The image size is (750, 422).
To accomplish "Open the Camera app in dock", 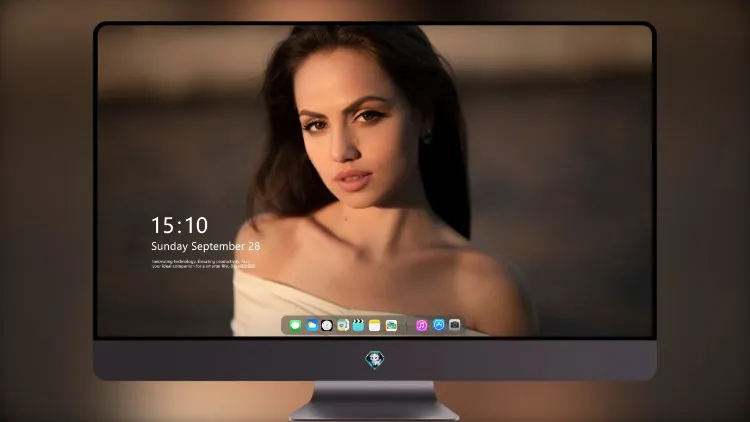I will tap(454, 325).
